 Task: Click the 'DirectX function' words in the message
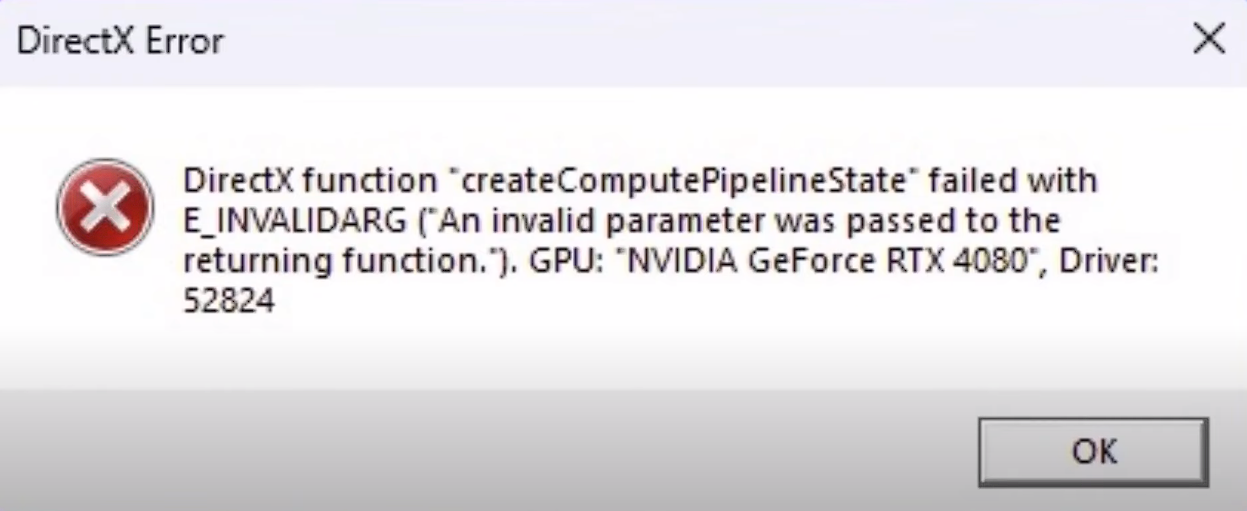click(308, 181)
